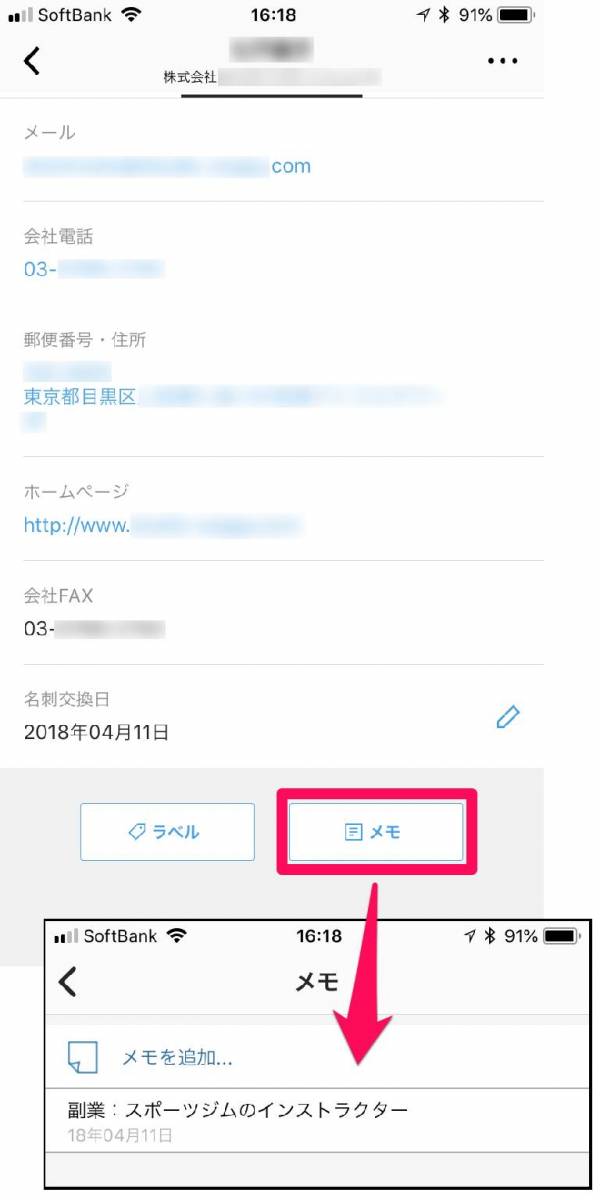The height and width of the screenshot is (1200, 600).
Task: Tap the note icon on the メモ button
Action: (353, 832)
